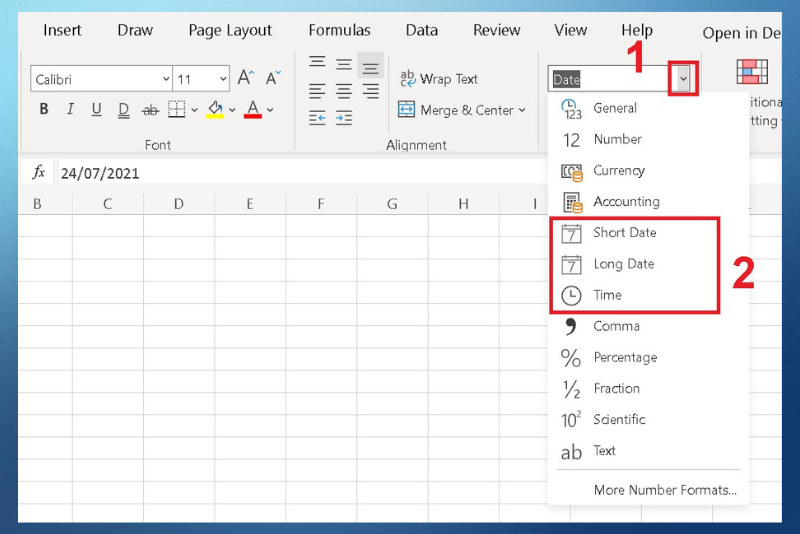Viewport: 800px width, 534px height.
Task: Click the formula bar showing 24/07/2021
Action: click(301, 173)
